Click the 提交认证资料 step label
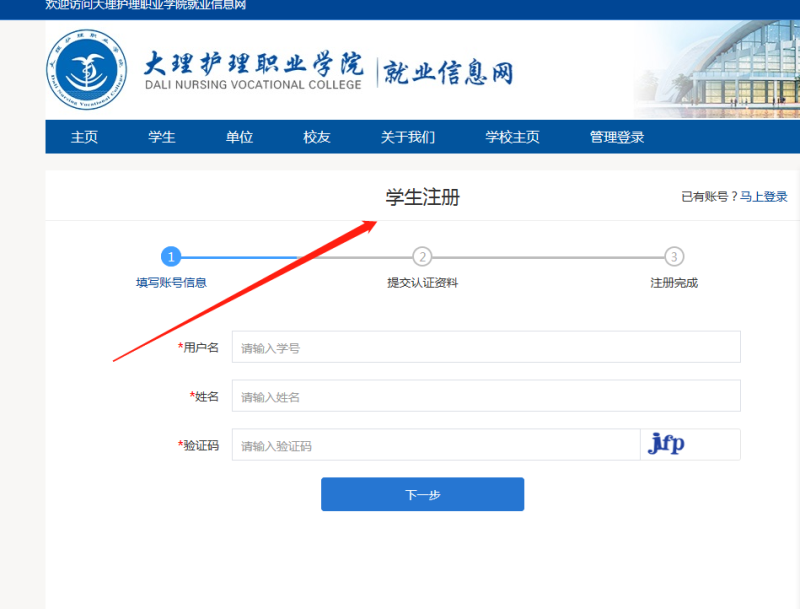 click(422, 283)
